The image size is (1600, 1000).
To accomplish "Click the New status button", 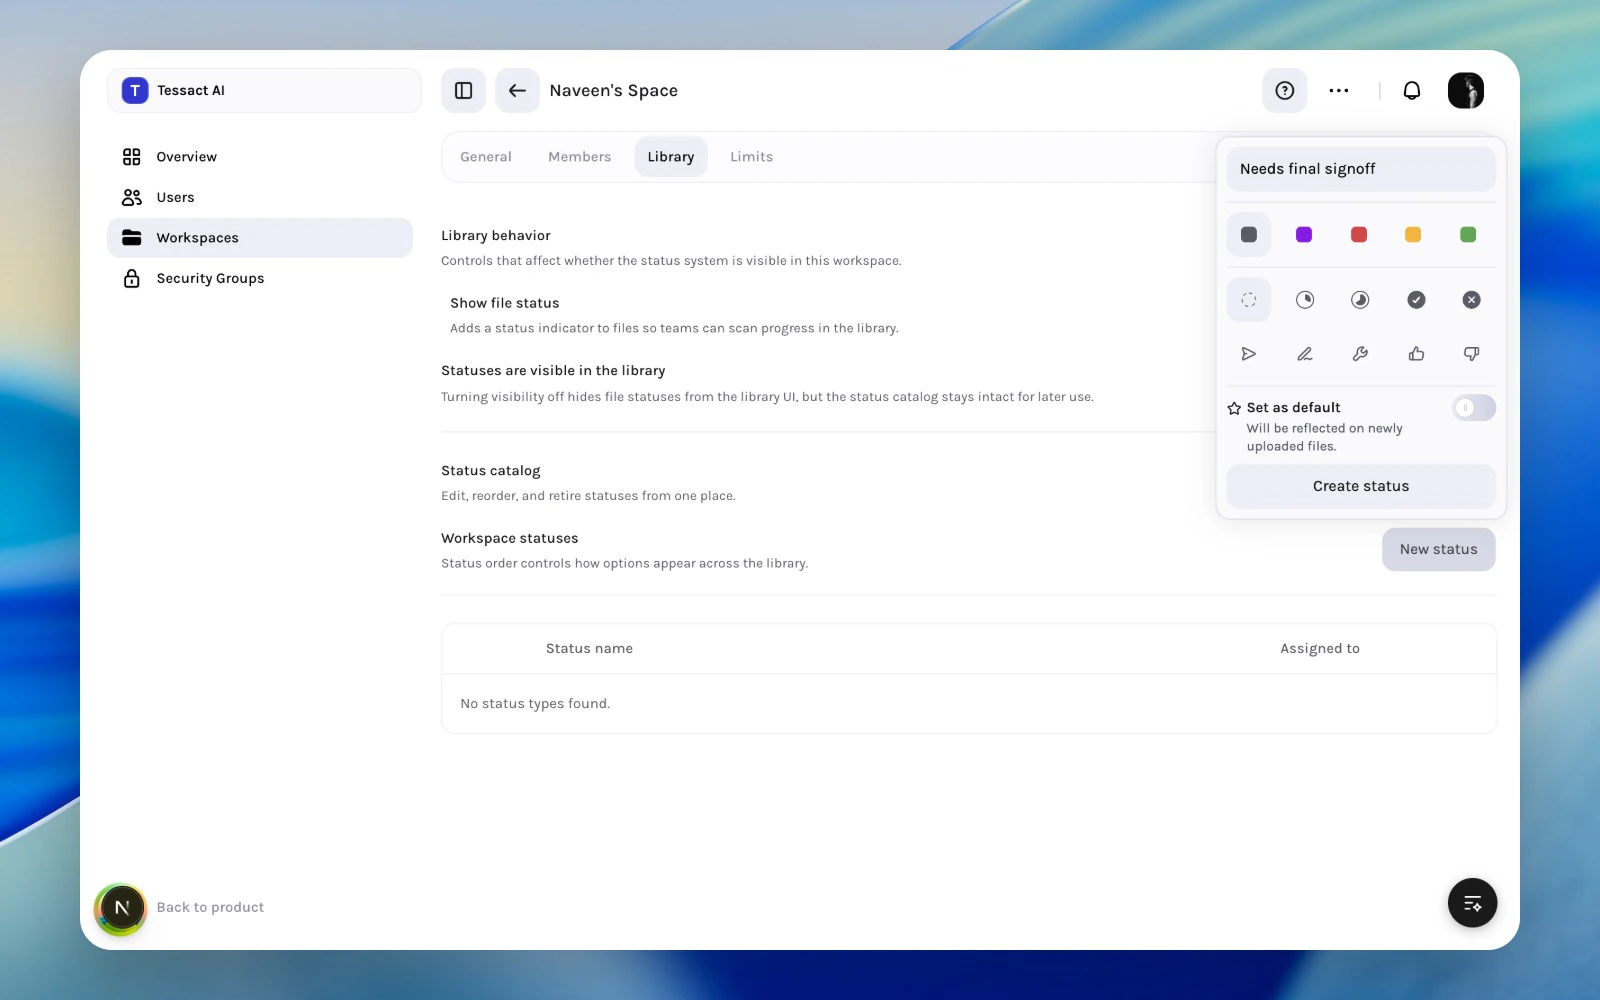I will 1439,550.
